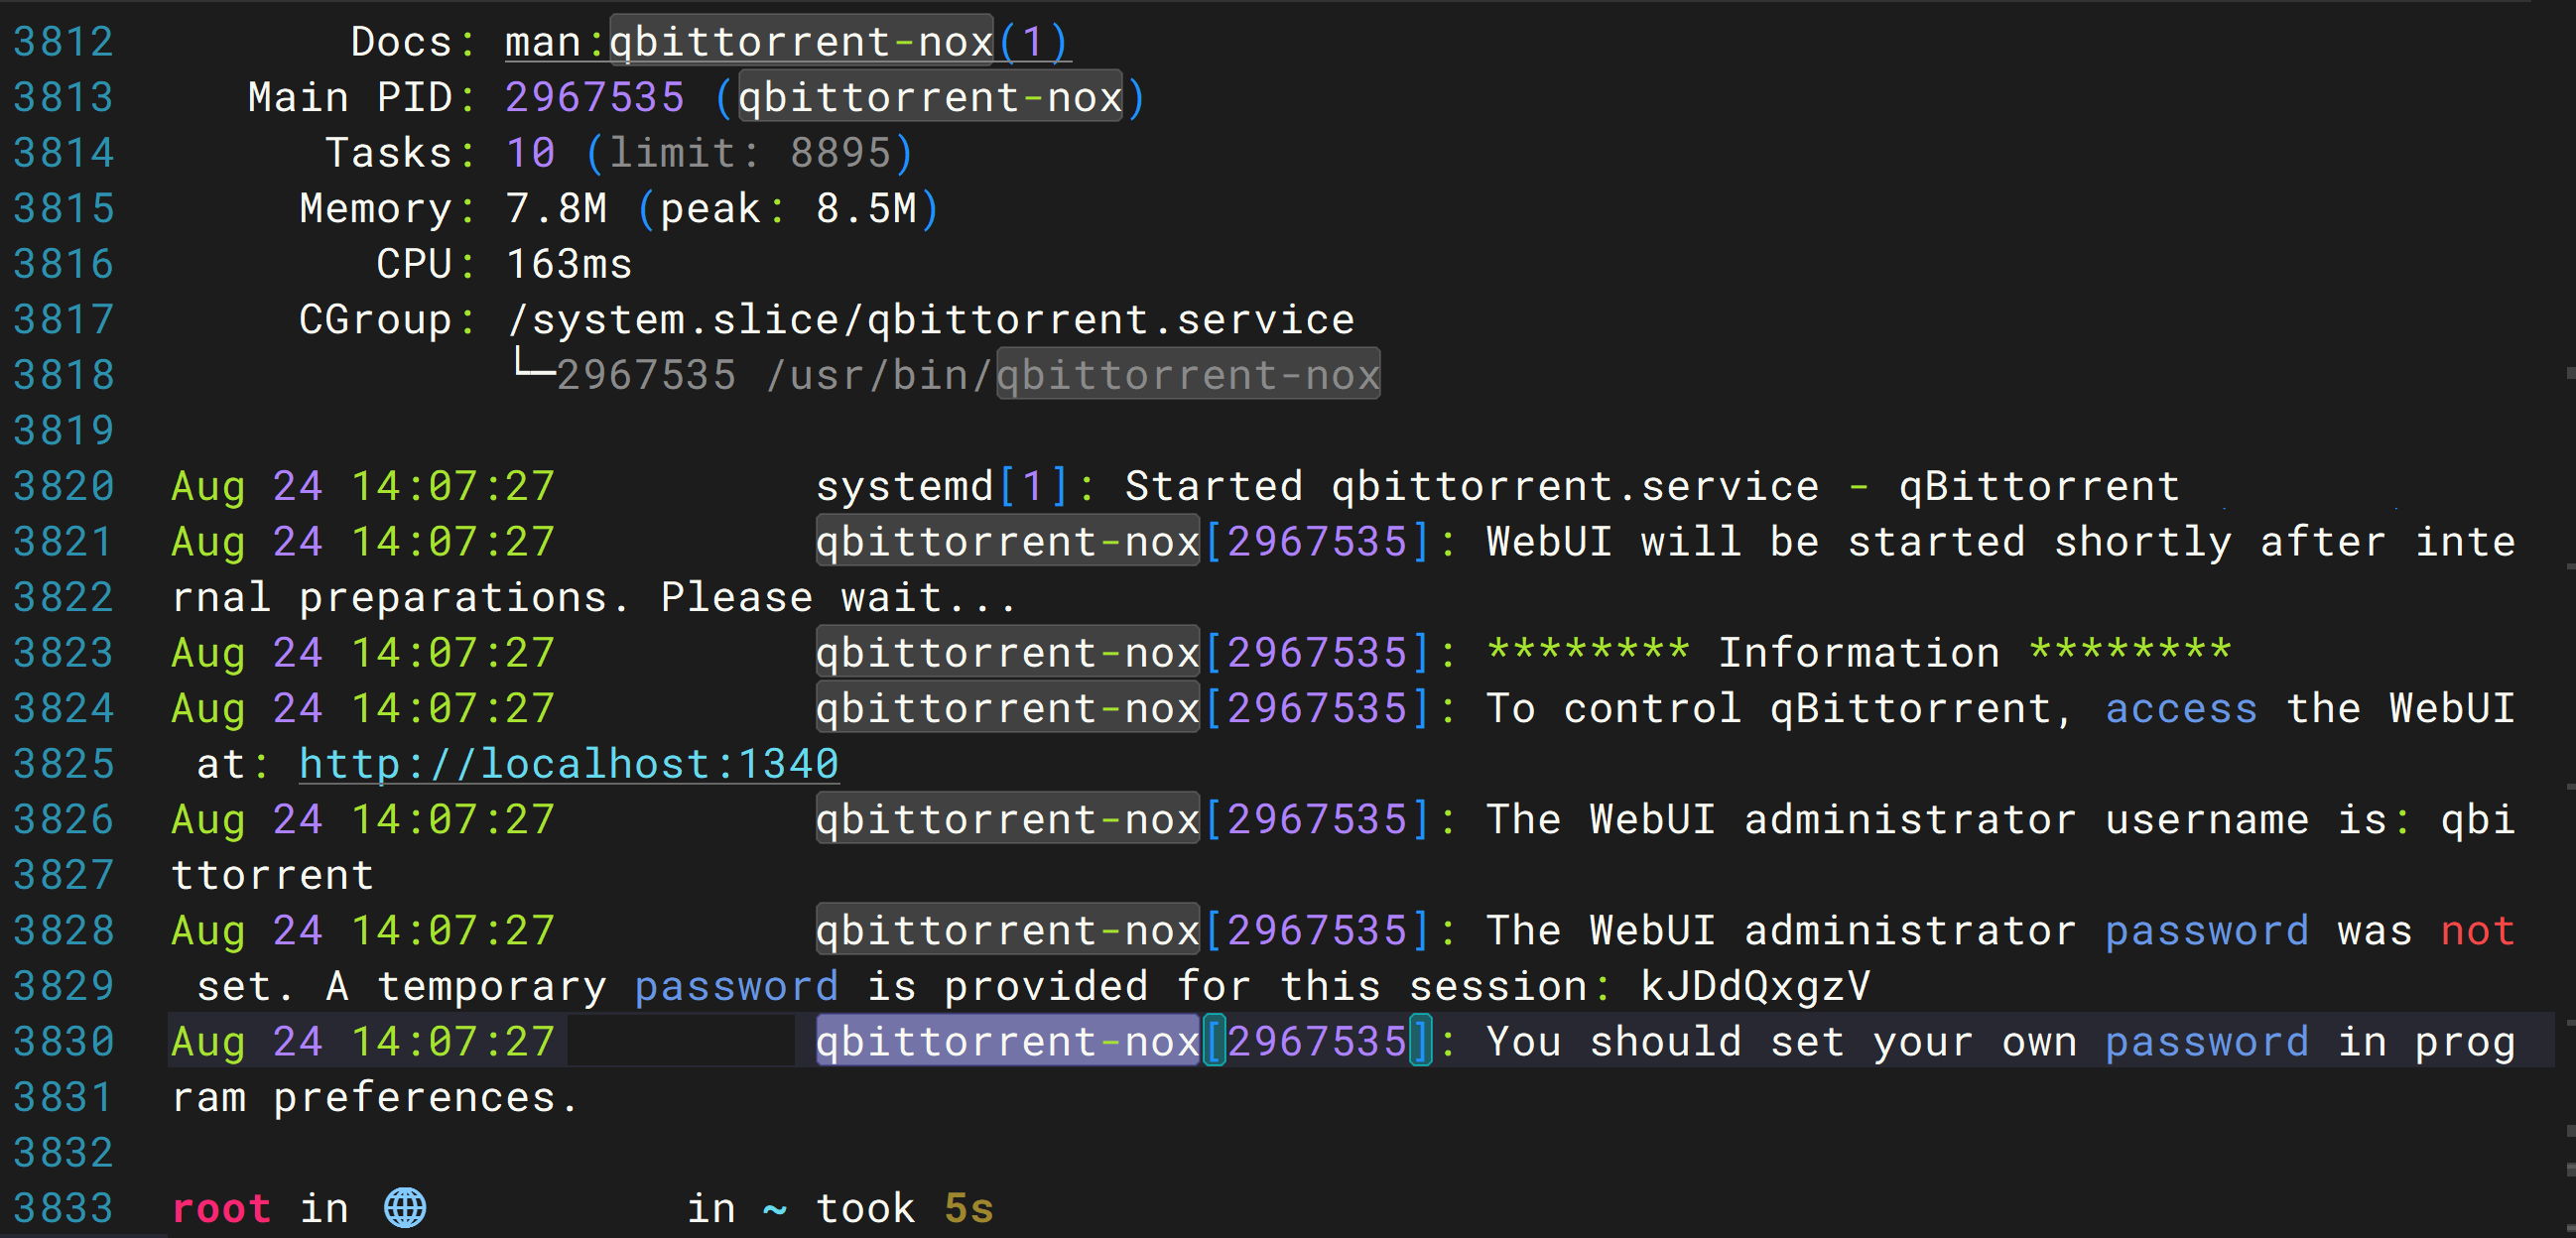Click line number 3830 on the highlighted line
Image resolution: width=2576 pixels, height=1238 pixels.
[x=64, y=1042]
